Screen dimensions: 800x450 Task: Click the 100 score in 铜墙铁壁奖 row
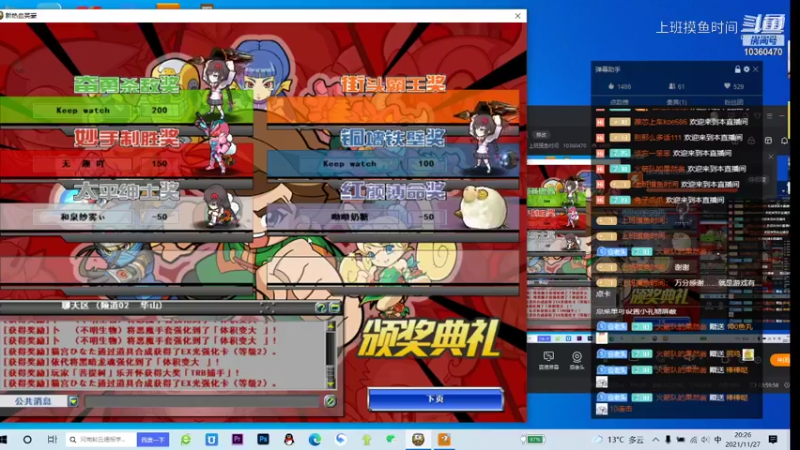(426, 164)
